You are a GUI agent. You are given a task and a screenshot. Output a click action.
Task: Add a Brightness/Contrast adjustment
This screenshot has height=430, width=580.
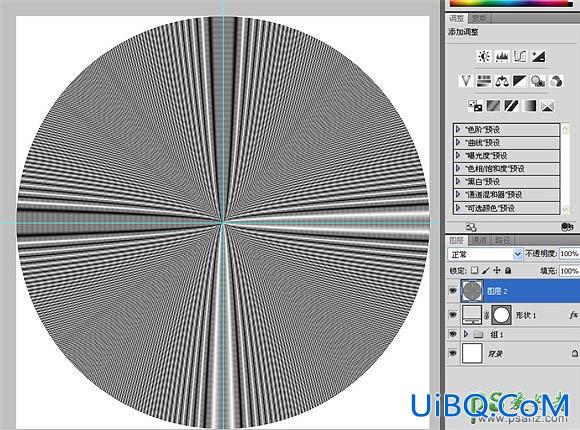pos(483,56)
